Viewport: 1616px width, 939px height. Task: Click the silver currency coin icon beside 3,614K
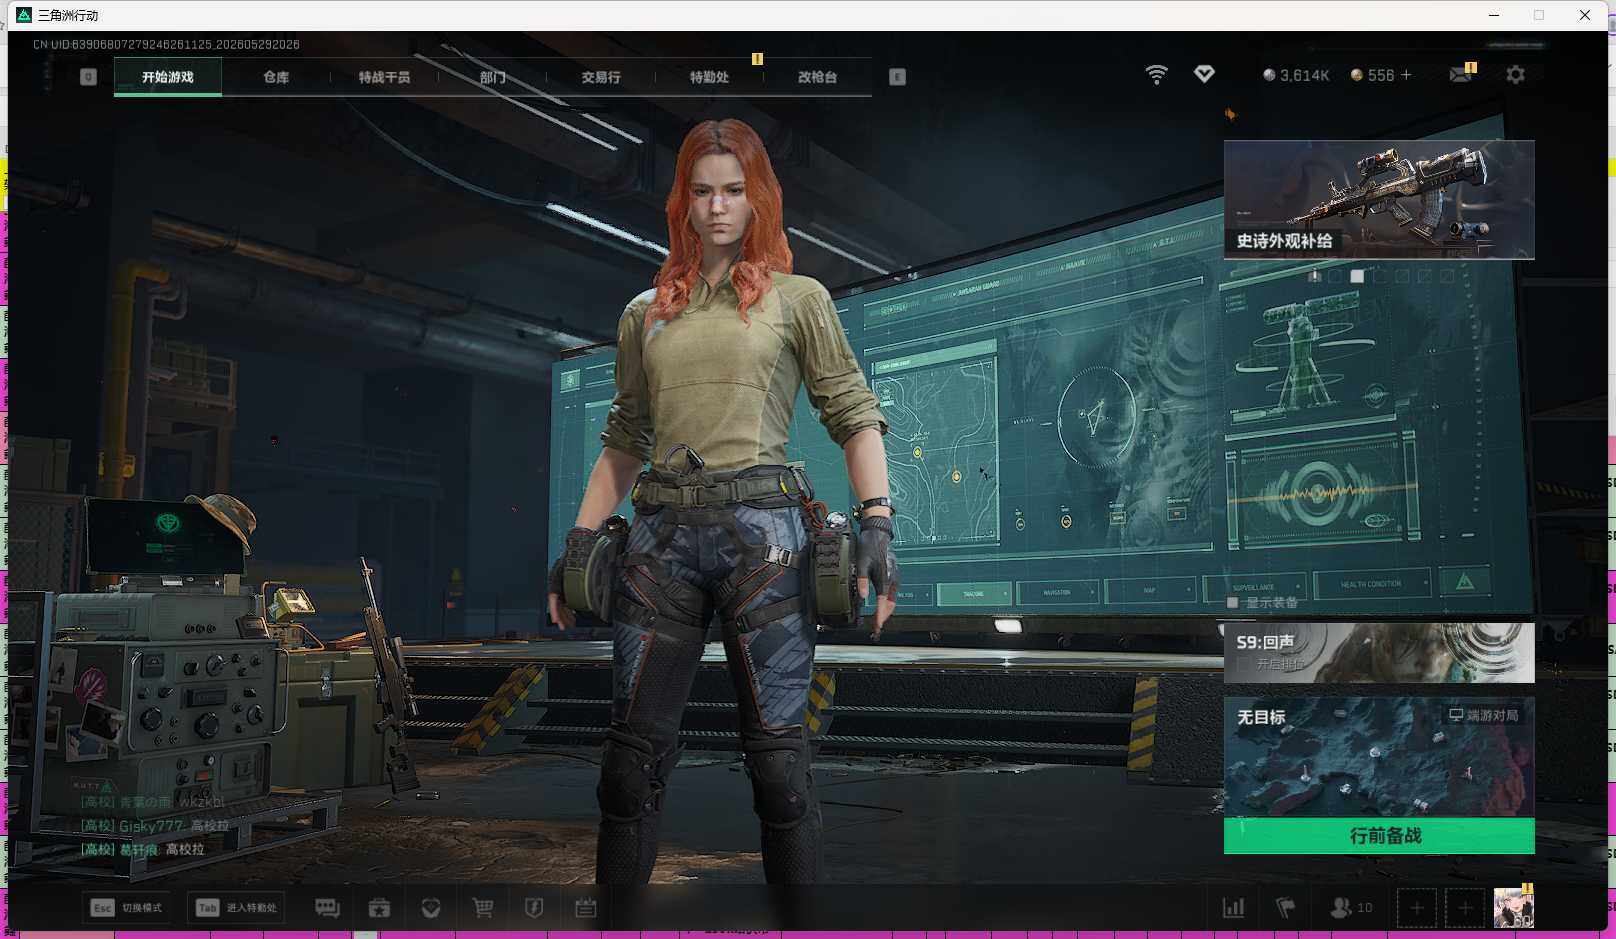click(1269, 75)
